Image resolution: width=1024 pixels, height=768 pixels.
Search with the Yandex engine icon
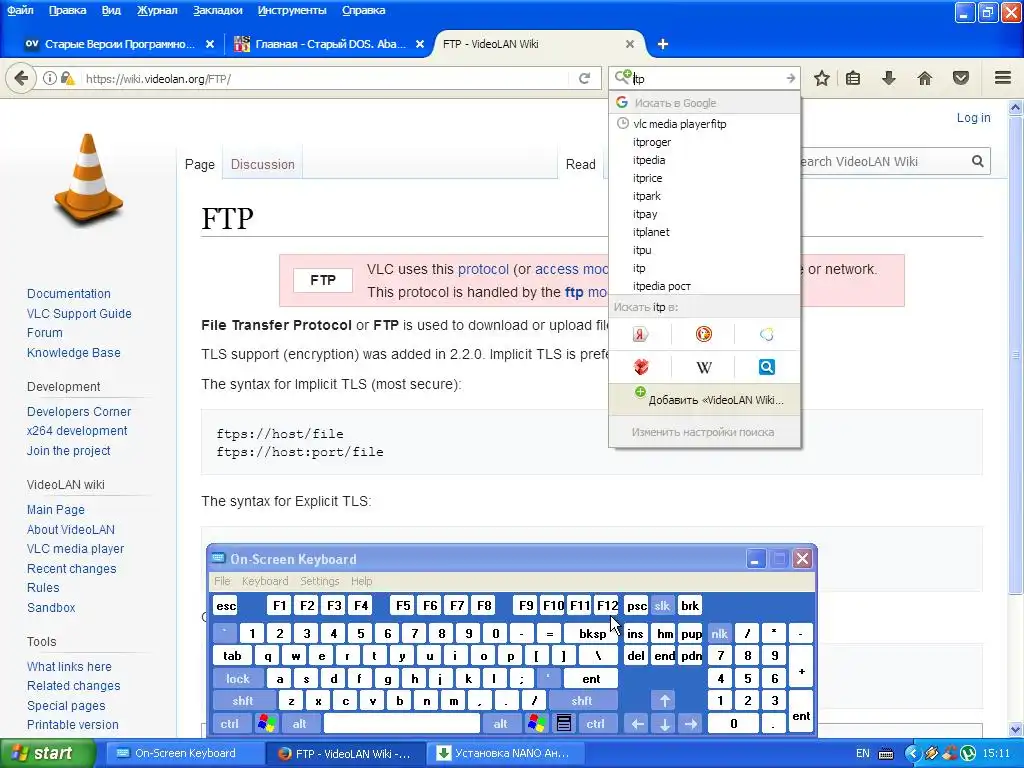coord(640,334)
